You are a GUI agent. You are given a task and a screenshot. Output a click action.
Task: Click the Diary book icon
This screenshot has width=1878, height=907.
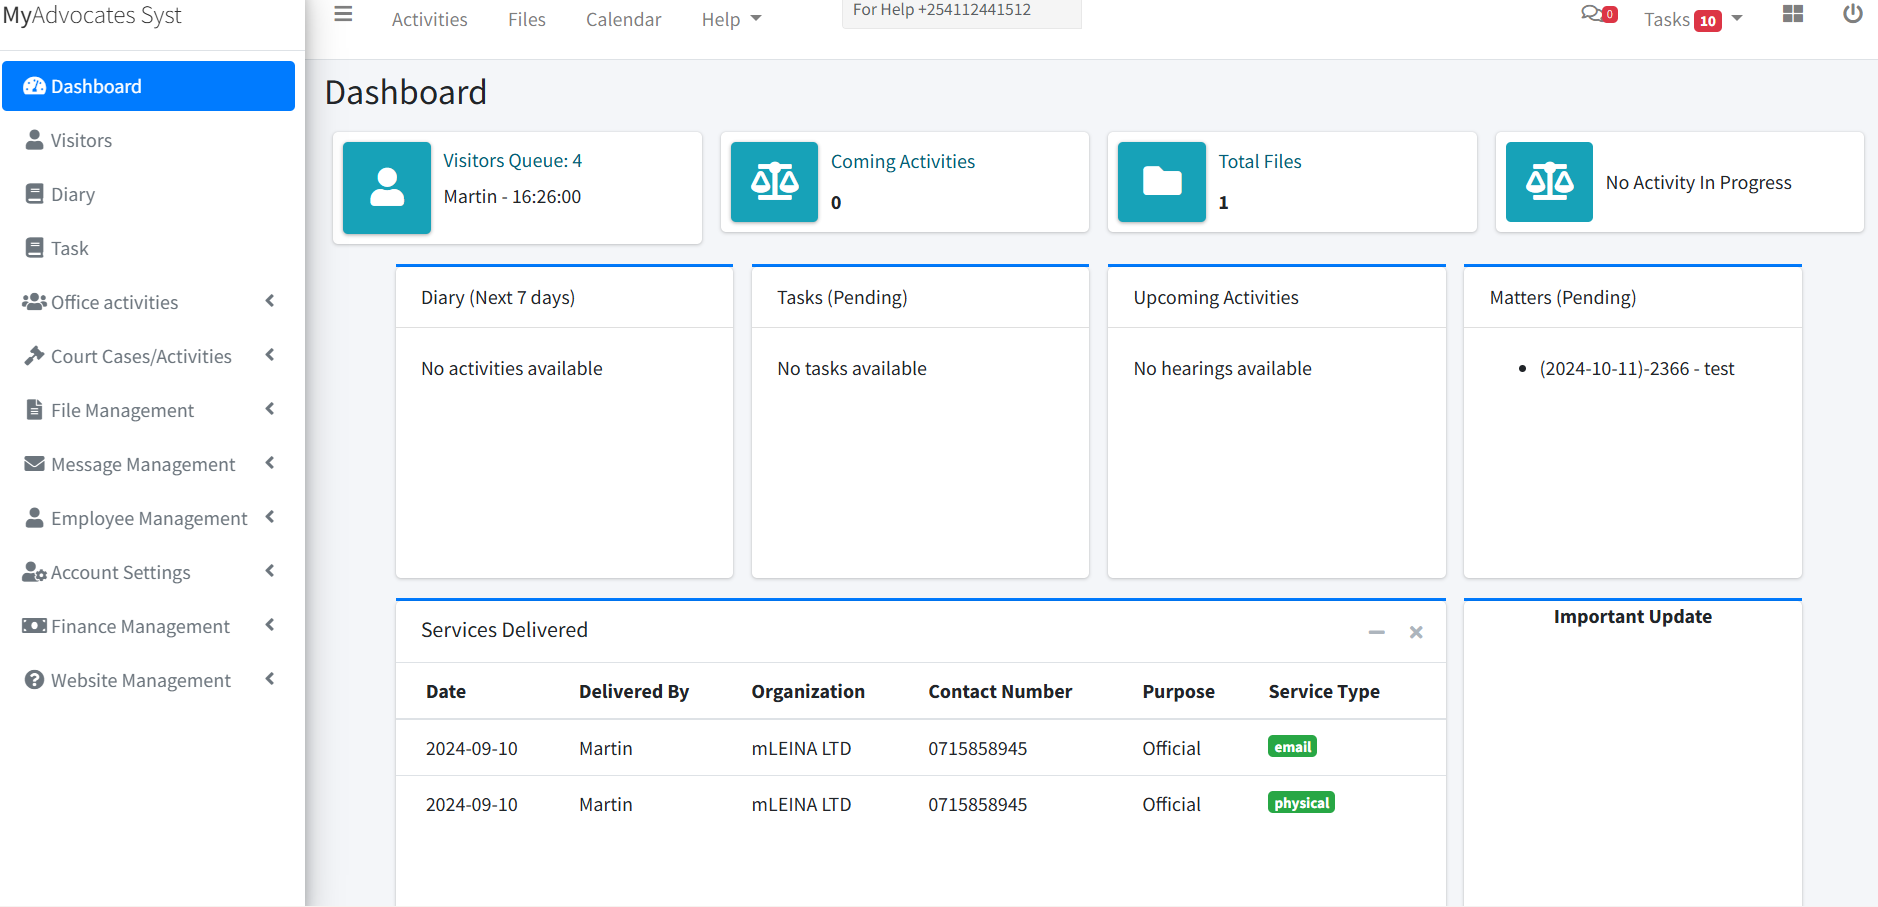[x=36, y=193]
